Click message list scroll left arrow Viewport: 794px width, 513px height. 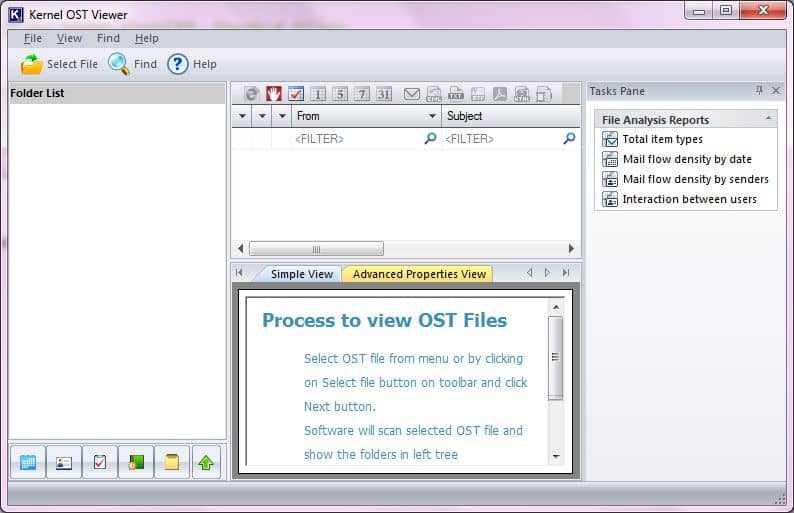point(241,249)
